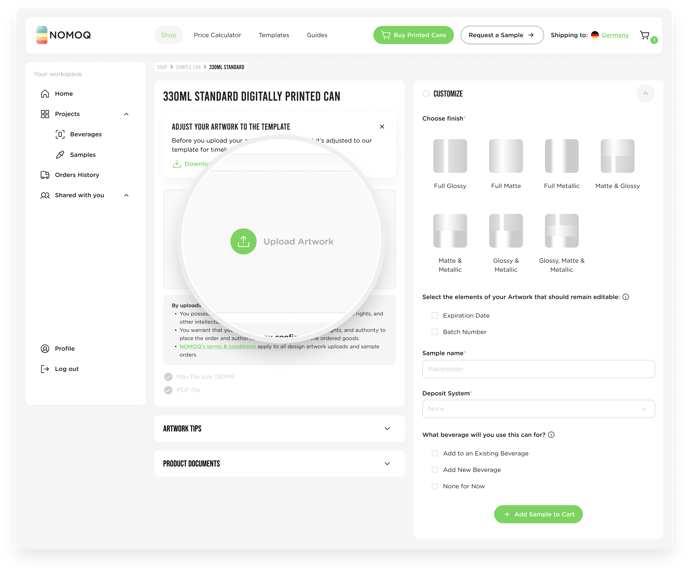Screen dimensions: 688x573
Task: Click the Log out icon
Action: [45, 369]
